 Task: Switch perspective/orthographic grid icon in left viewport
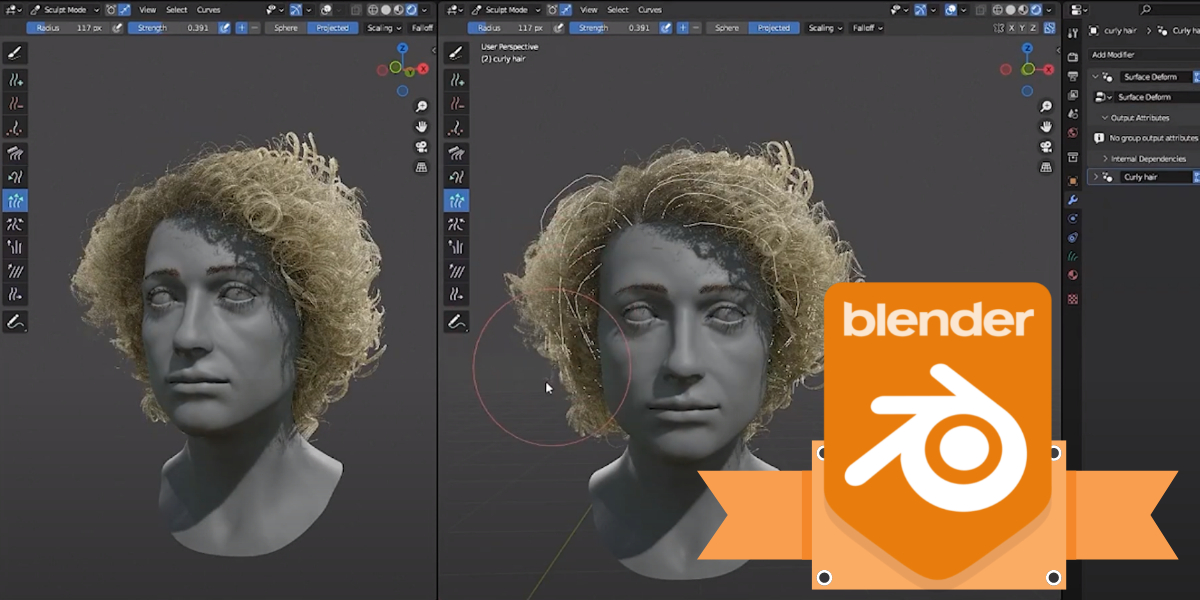coord(422,167)
